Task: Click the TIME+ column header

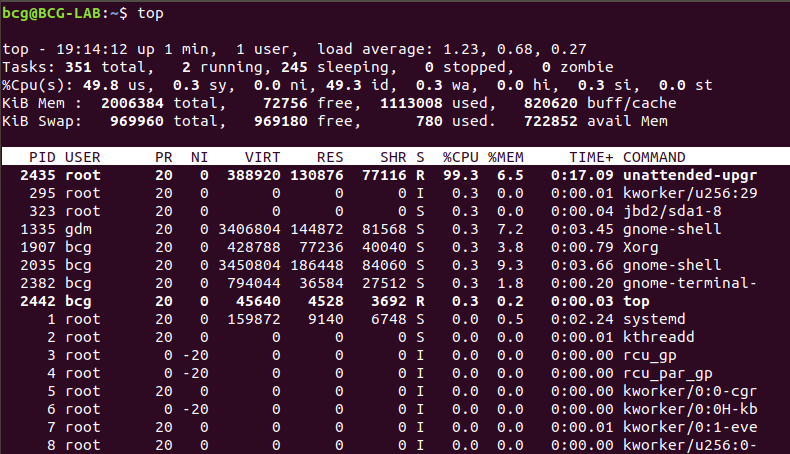Action: point(591,157)
